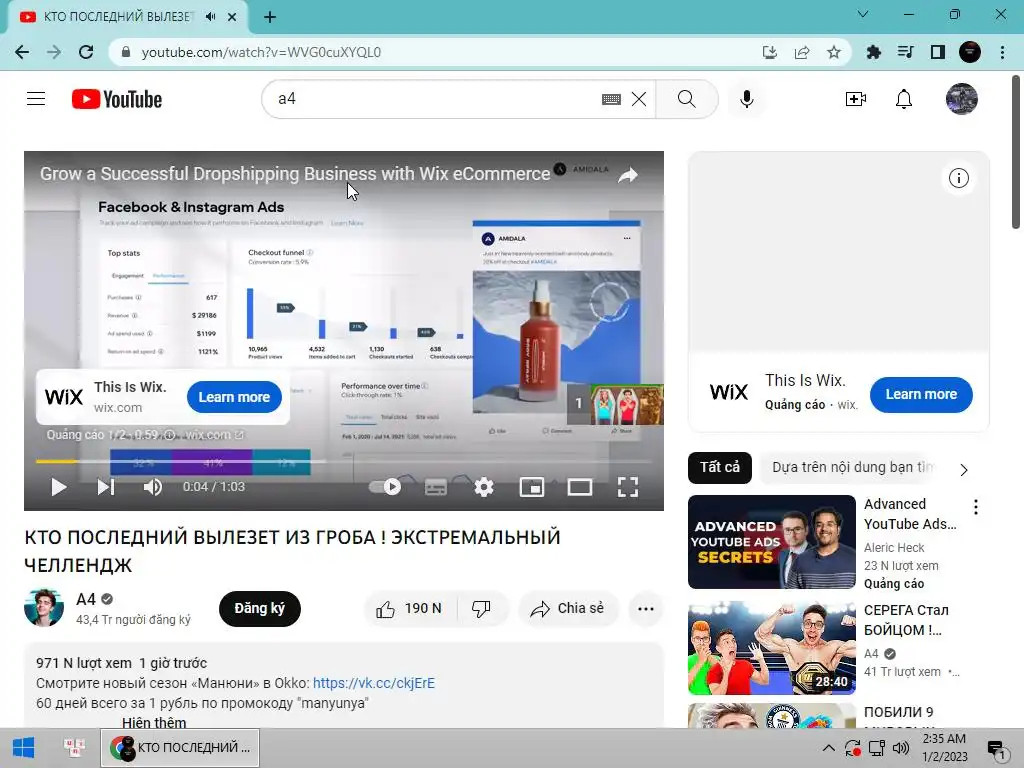Open Chrome three-dot menu

(x=1002, y=52)
